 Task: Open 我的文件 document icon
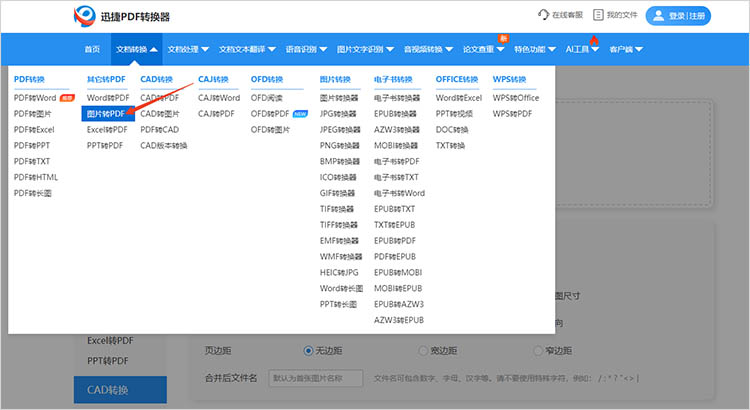pos(598,15)
